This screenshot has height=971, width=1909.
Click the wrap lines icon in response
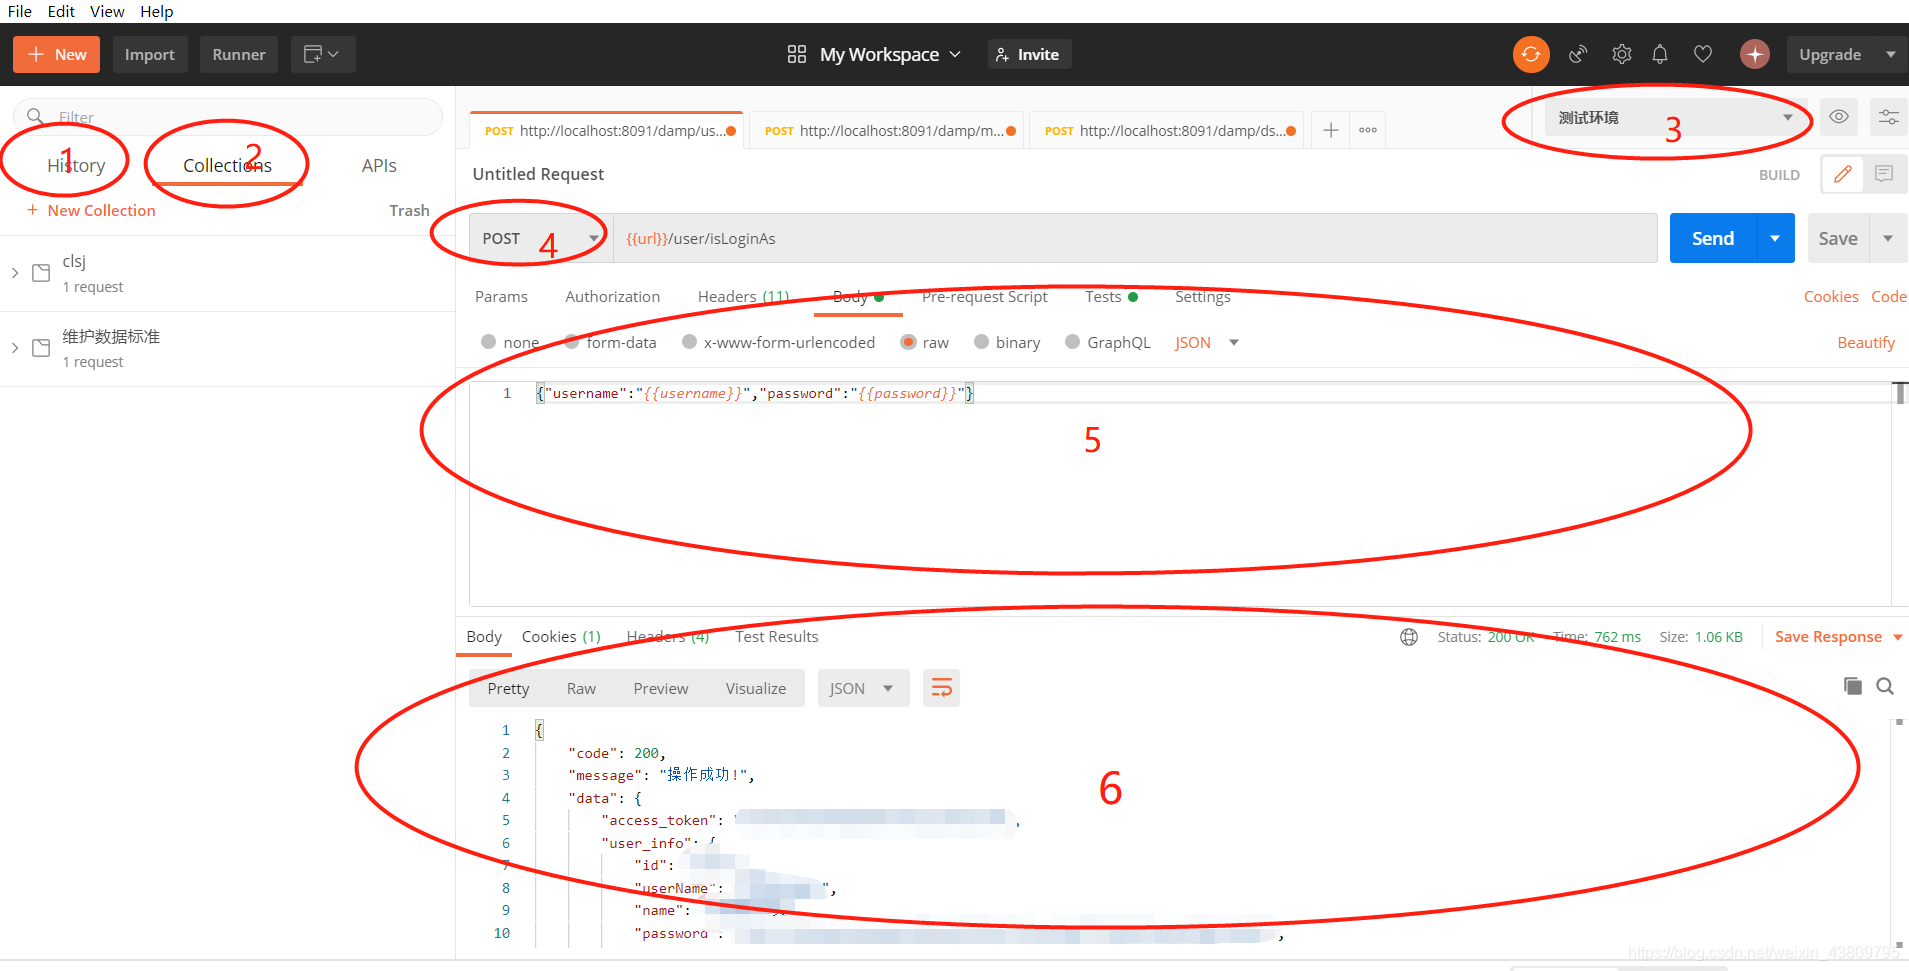[942, 688]
